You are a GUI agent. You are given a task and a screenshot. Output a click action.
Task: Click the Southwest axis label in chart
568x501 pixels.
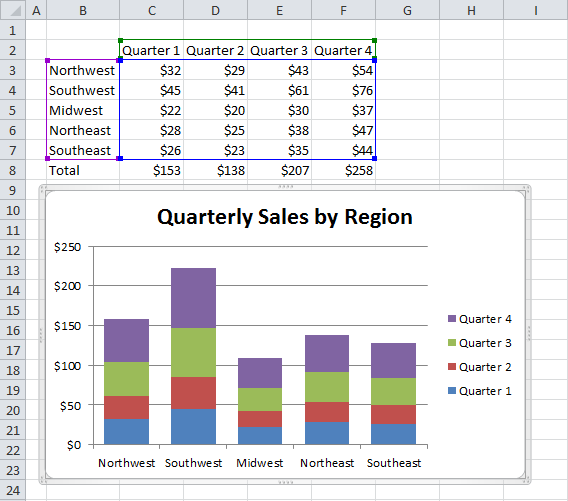point(193,463)
